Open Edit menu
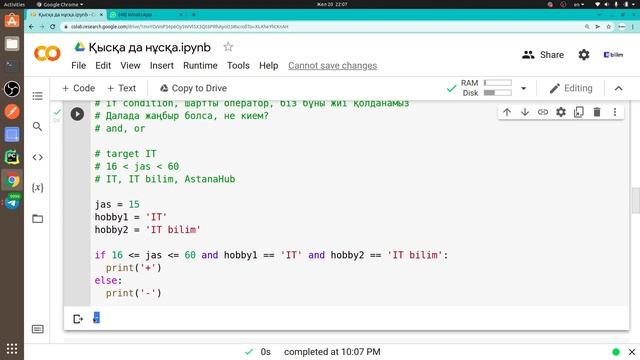Viewport: 640px width, 360px height. coord(103,66)
